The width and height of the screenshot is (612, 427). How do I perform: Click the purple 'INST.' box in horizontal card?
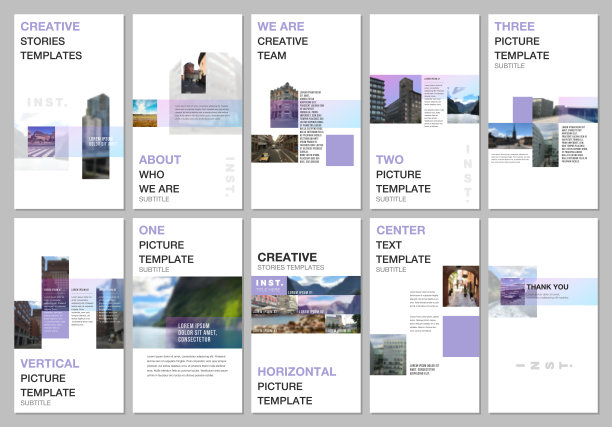click(x=269, y=286)
